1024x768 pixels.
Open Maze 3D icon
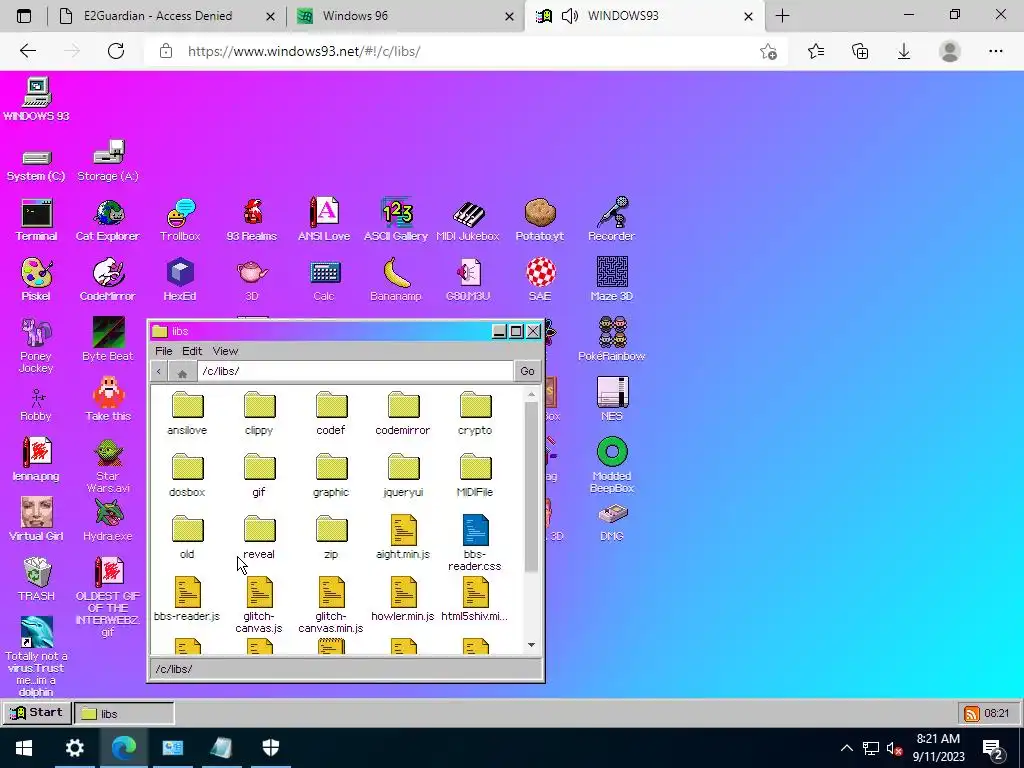pos(612,281)
